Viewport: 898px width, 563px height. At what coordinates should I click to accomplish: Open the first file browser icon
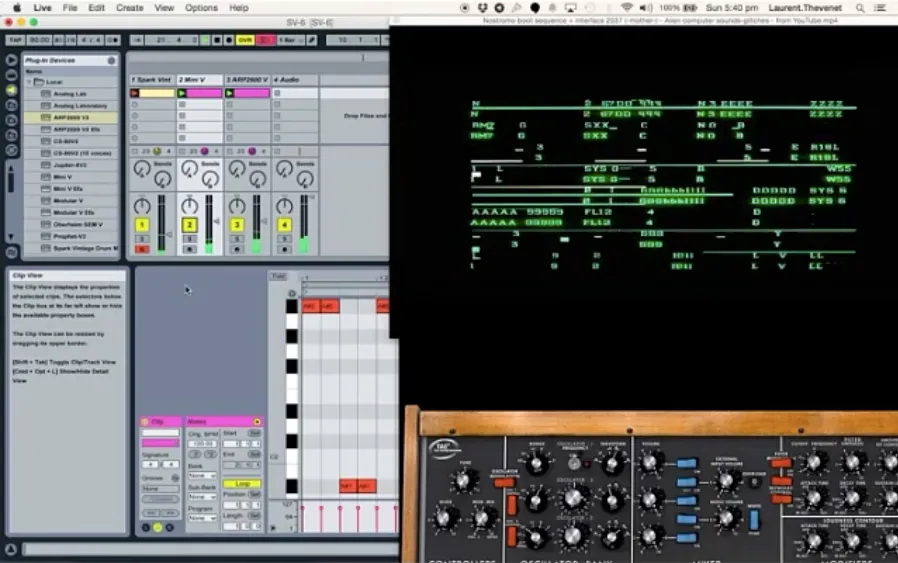pyautogui.click(x=11, y=105)
